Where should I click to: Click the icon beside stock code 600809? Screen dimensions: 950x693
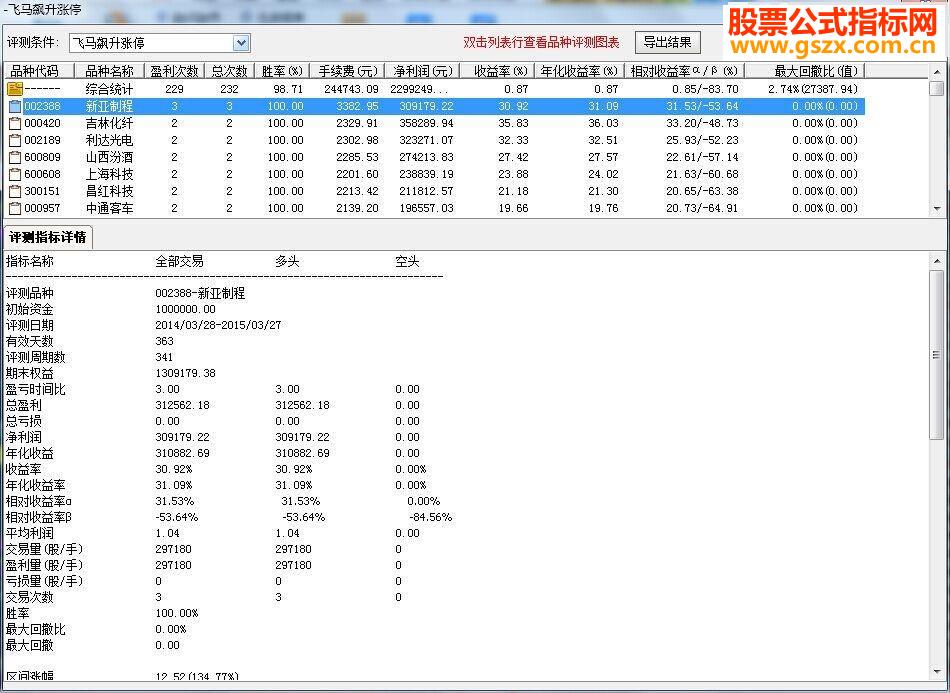15,158
